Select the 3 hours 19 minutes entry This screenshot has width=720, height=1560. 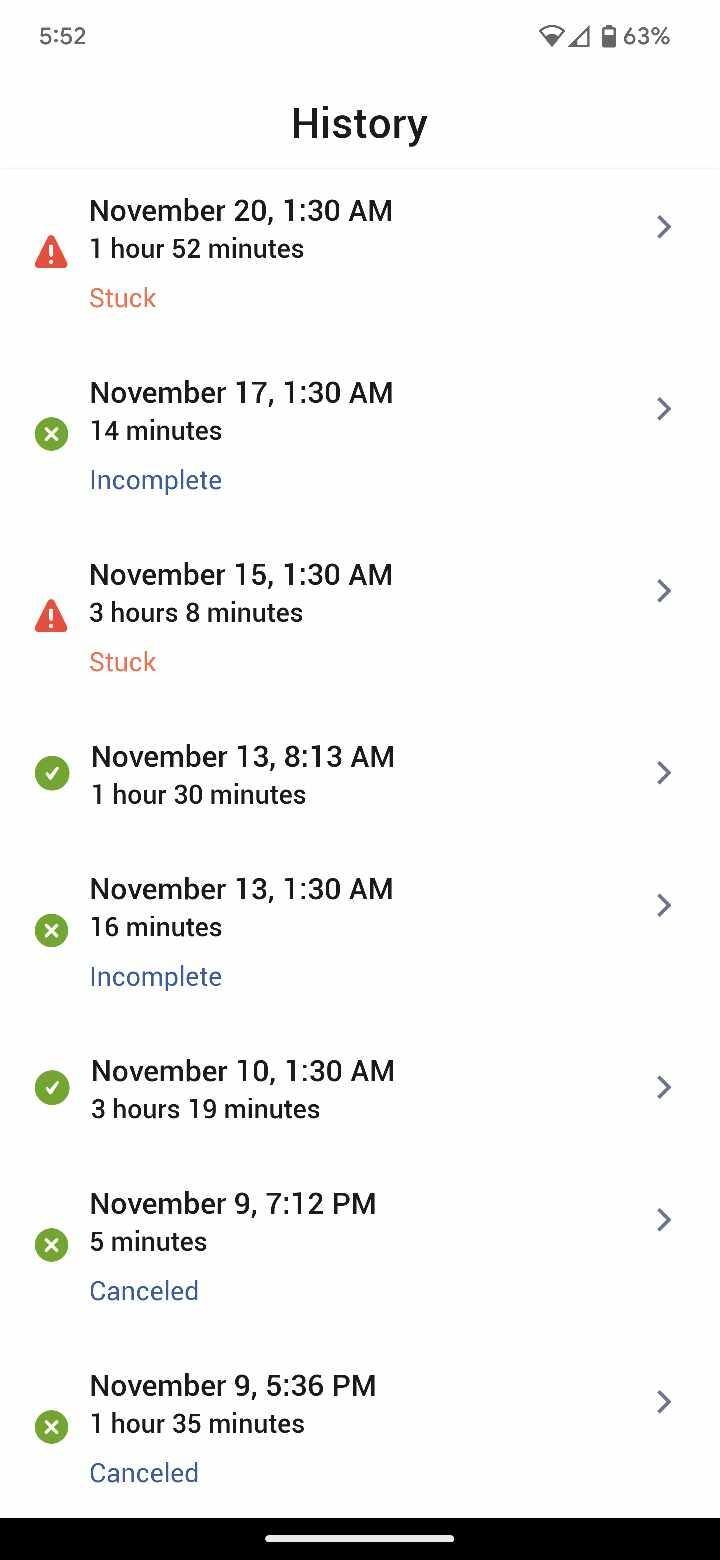pyautogui.click(x=206, y=1109)
